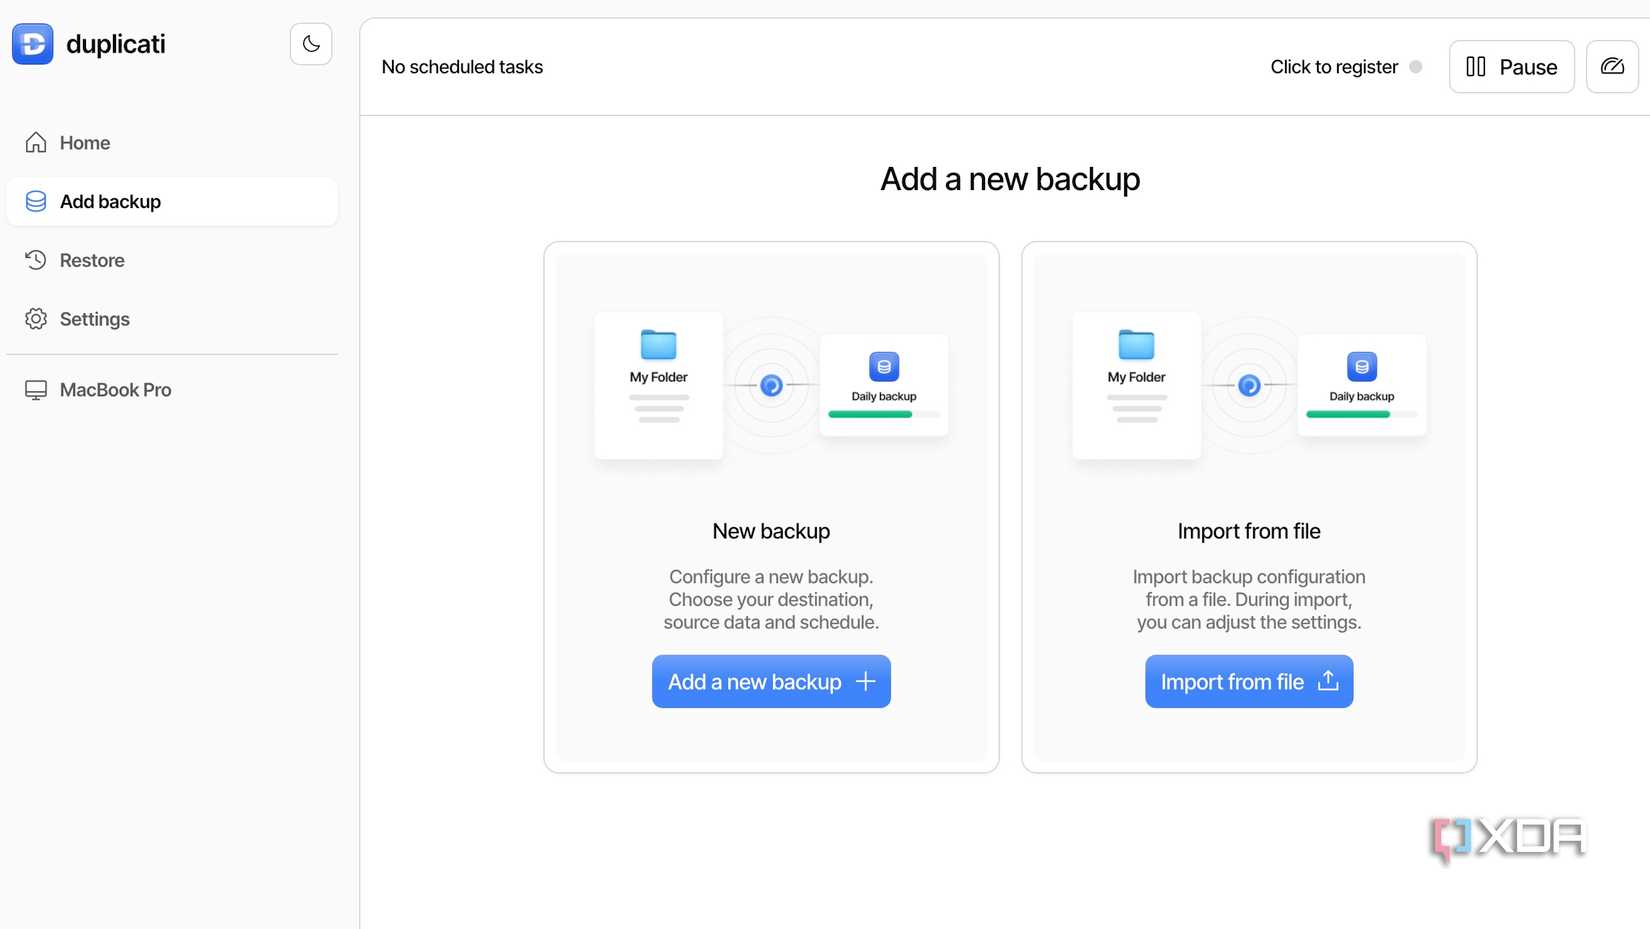Click the Add backup database icon
The image size is (1650, 929).
pyautogui.click(x=36, y=202)
